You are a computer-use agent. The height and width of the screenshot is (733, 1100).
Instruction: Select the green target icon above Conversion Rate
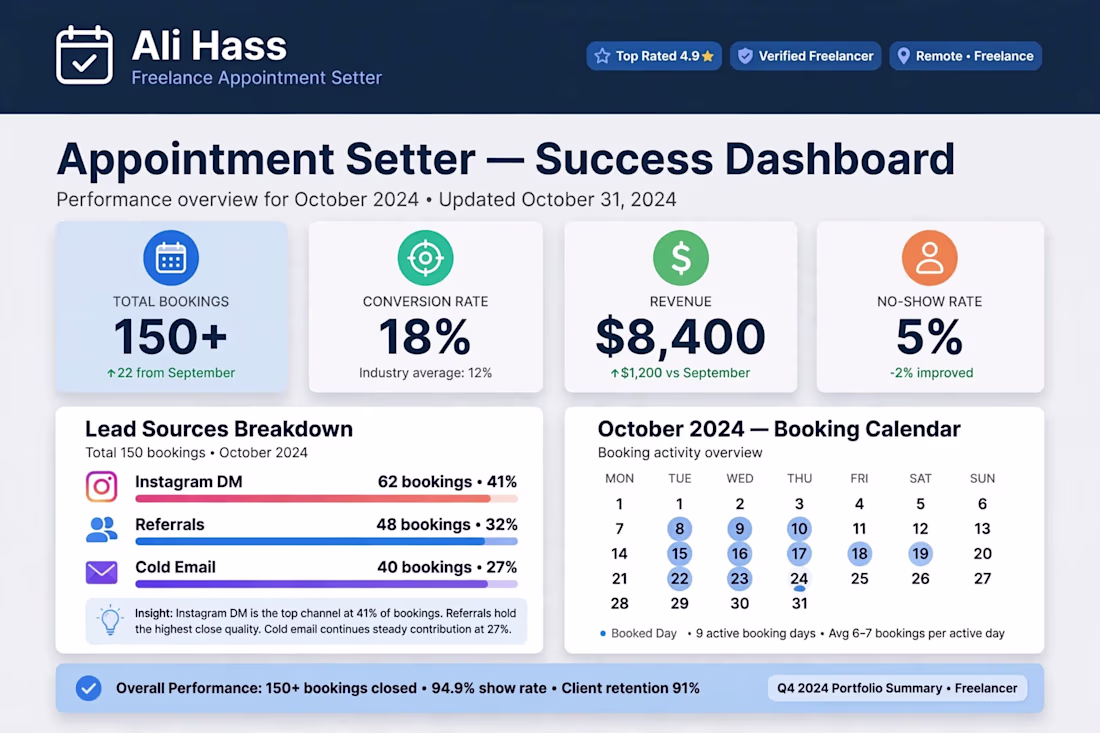(x=425, y=258)
